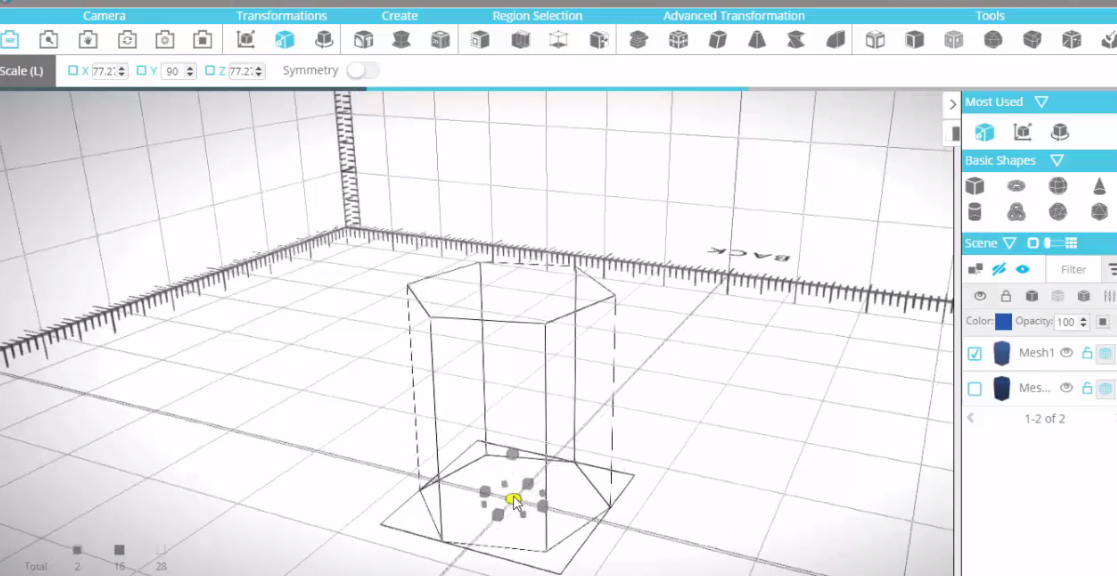The image size is (1117, 576).
Task: Select the Taper tool icon
Action: click(x=757, y=40)
